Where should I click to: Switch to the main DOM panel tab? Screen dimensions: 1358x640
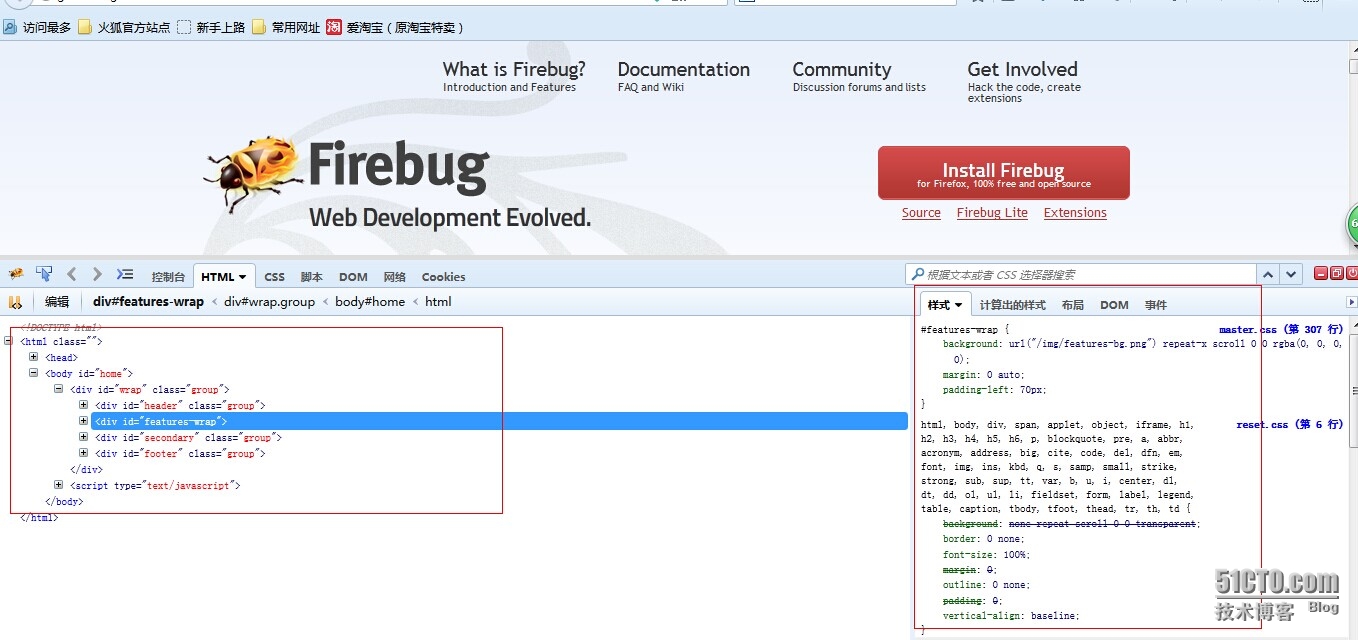(353, 277)
